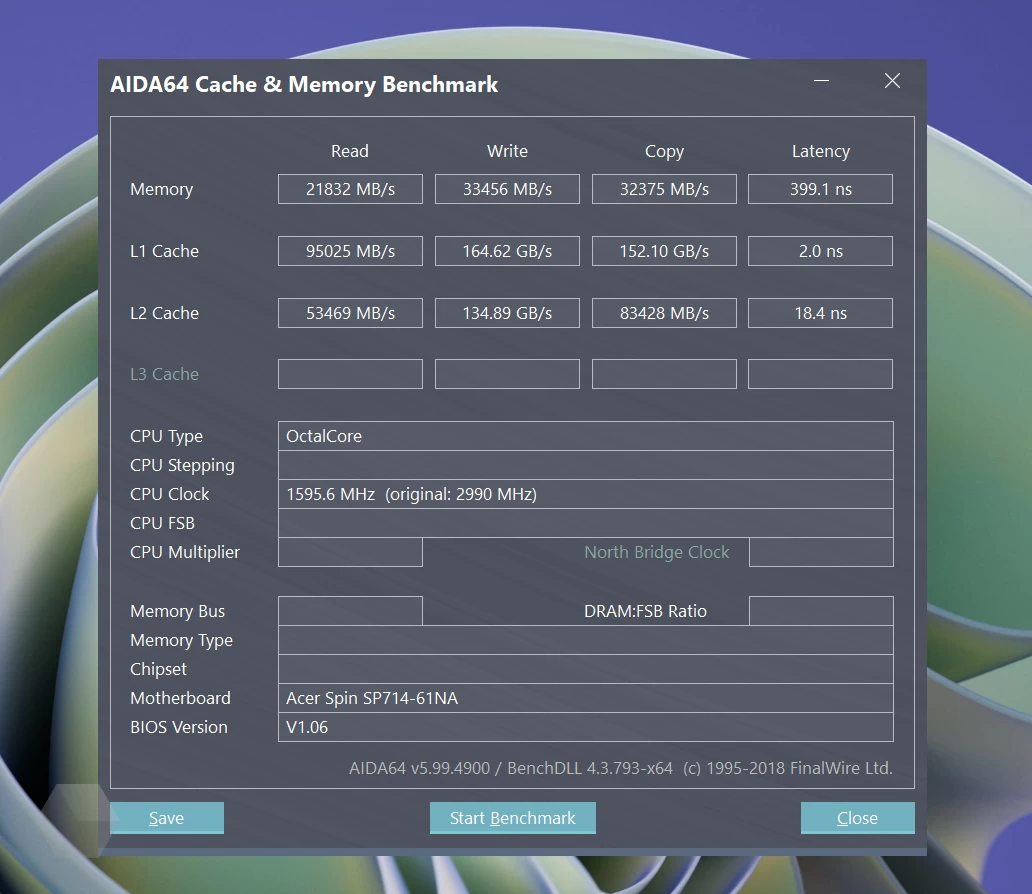
Task: Click the empty L3 Cache Read box
Action: (350, 374)
